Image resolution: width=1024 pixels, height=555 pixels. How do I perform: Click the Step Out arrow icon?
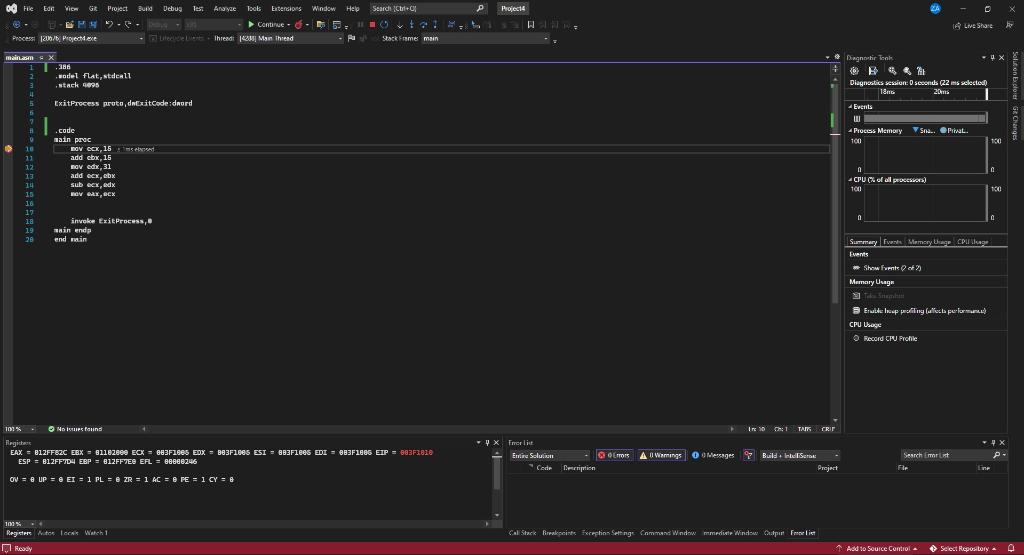pyautogui.click(x=435, y=25)
